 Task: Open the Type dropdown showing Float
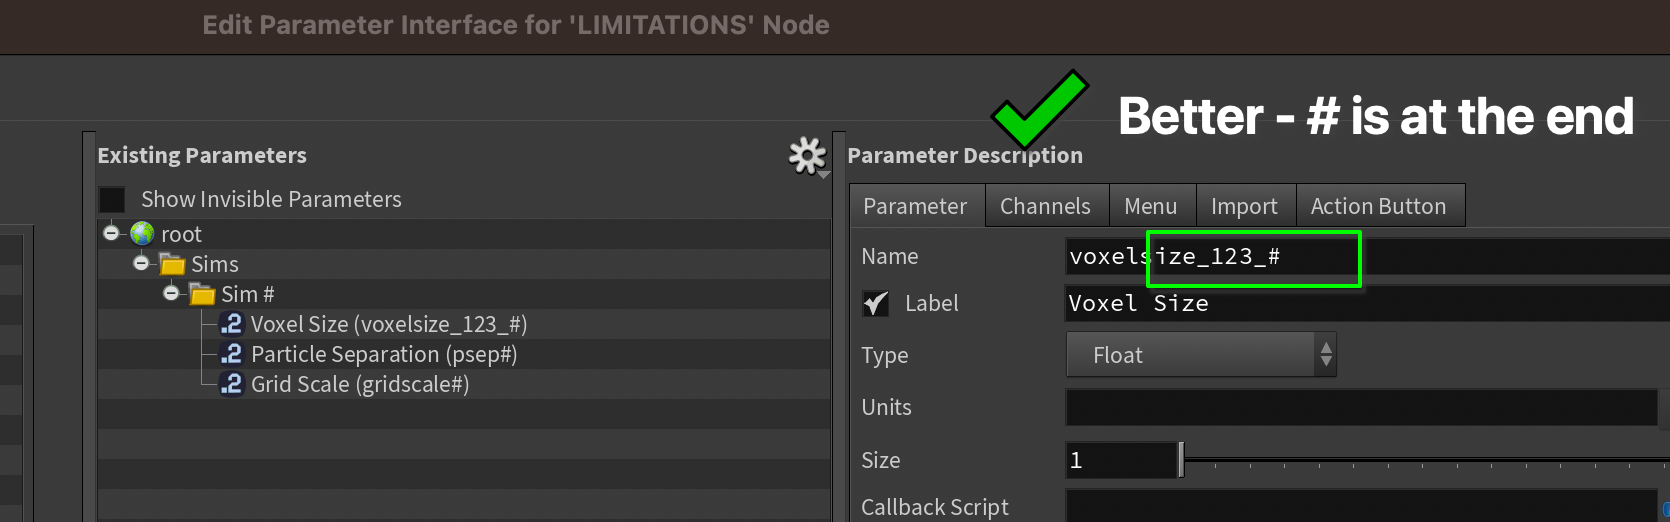tap(1200, 355)
